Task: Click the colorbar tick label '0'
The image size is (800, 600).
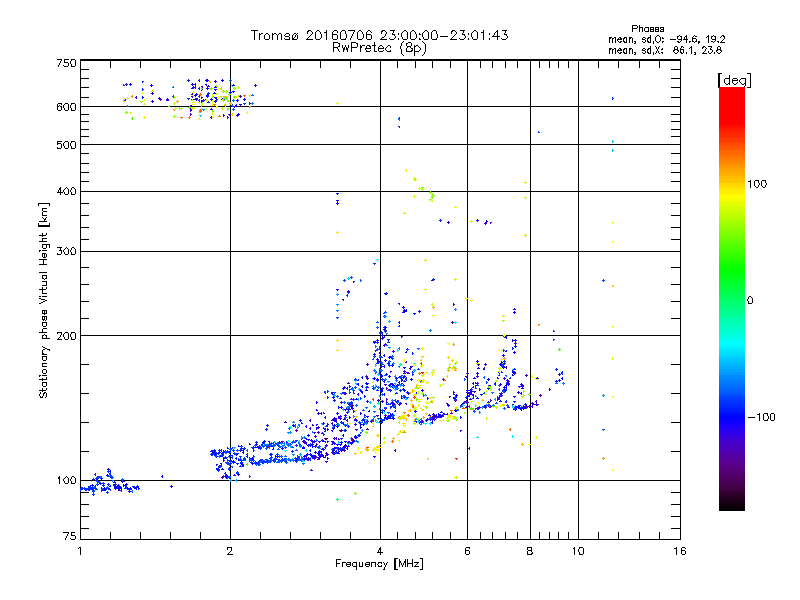Action: (x=750, y=301)
